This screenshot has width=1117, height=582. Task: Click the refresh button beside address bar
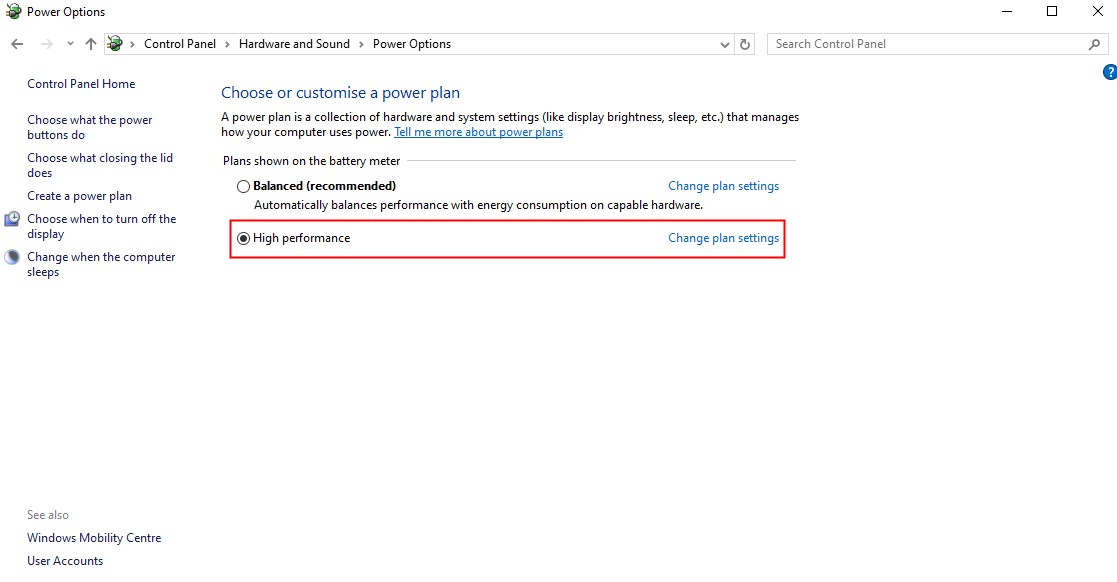pos(744,44)
